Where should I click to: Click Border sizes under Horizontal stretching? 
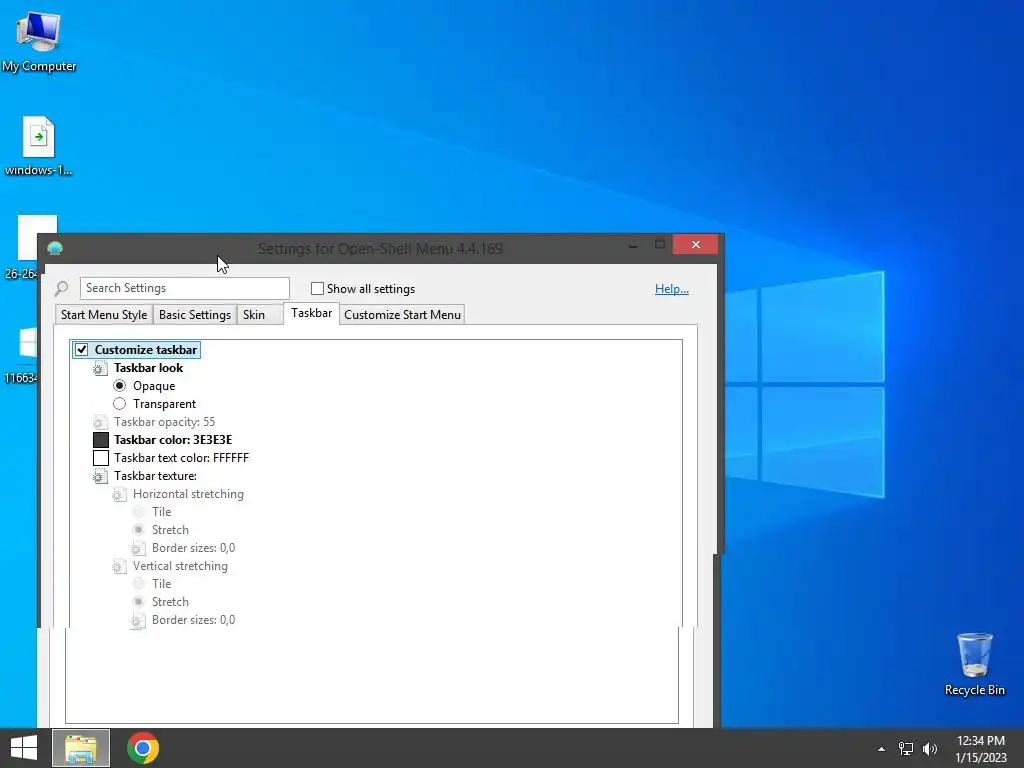tap(193, 548)
